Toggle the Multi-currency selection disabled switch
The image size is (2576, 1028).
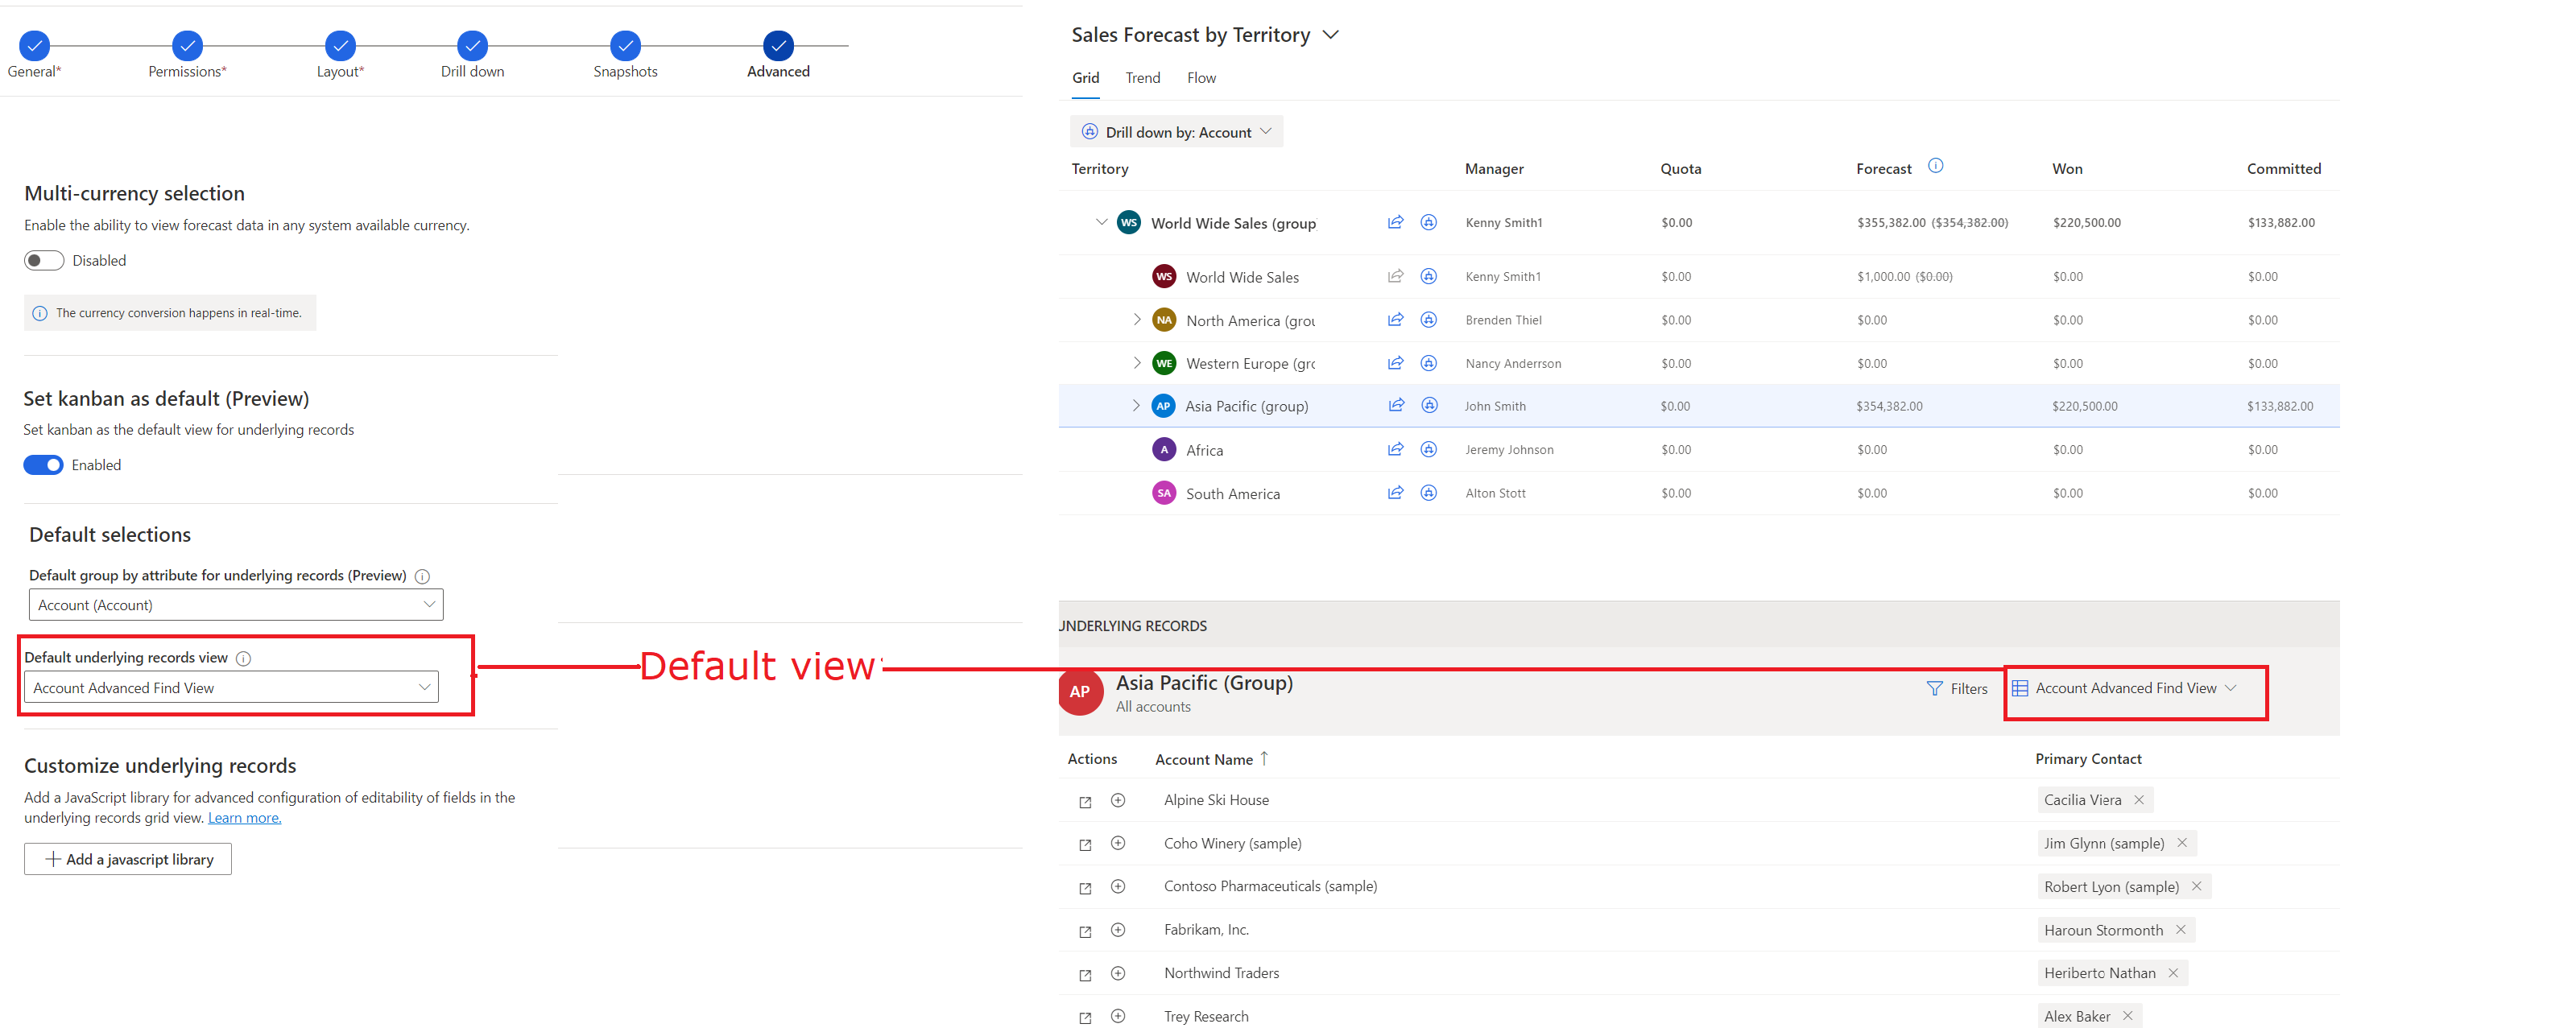[43, 259]
